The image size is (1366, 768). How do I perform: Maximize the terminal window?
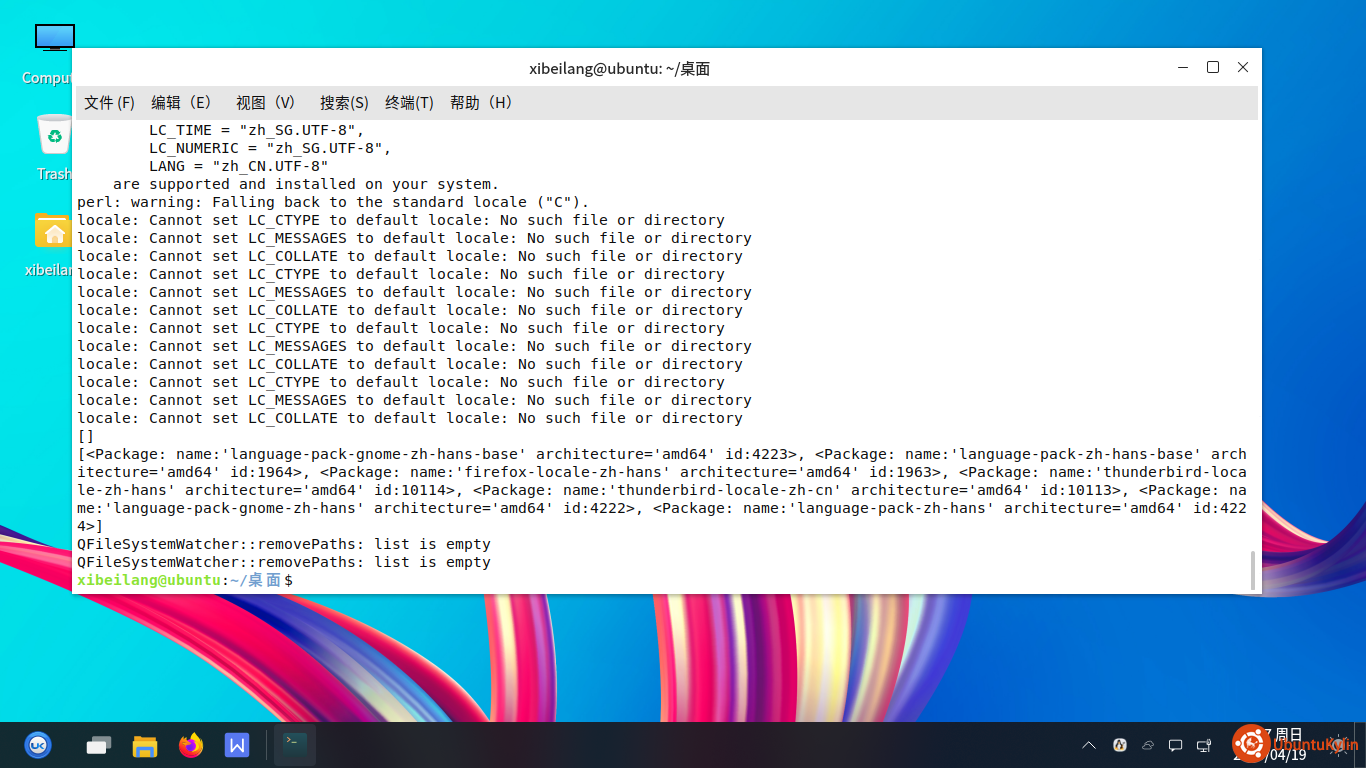tap(1212, 67)
